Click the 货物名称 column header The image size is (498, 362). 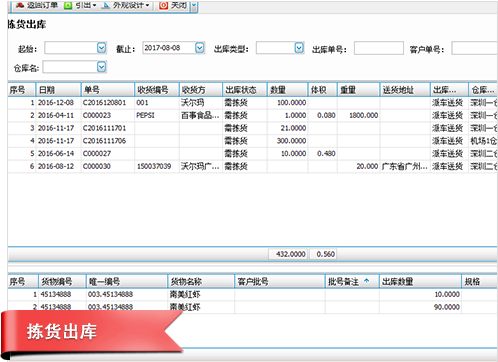tap(201, 282)
